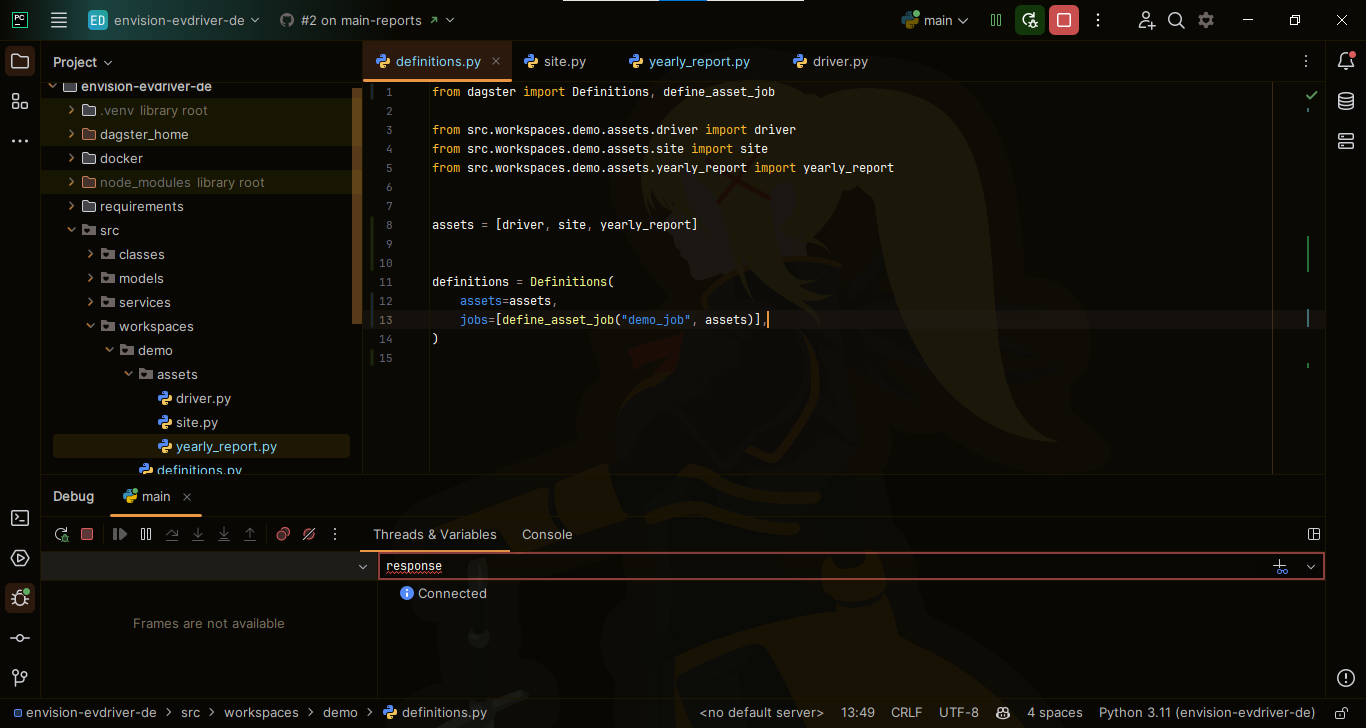Pause program in Debug panel toolbar
This screenshot has height=728, width=1366.
pos(146,535)
